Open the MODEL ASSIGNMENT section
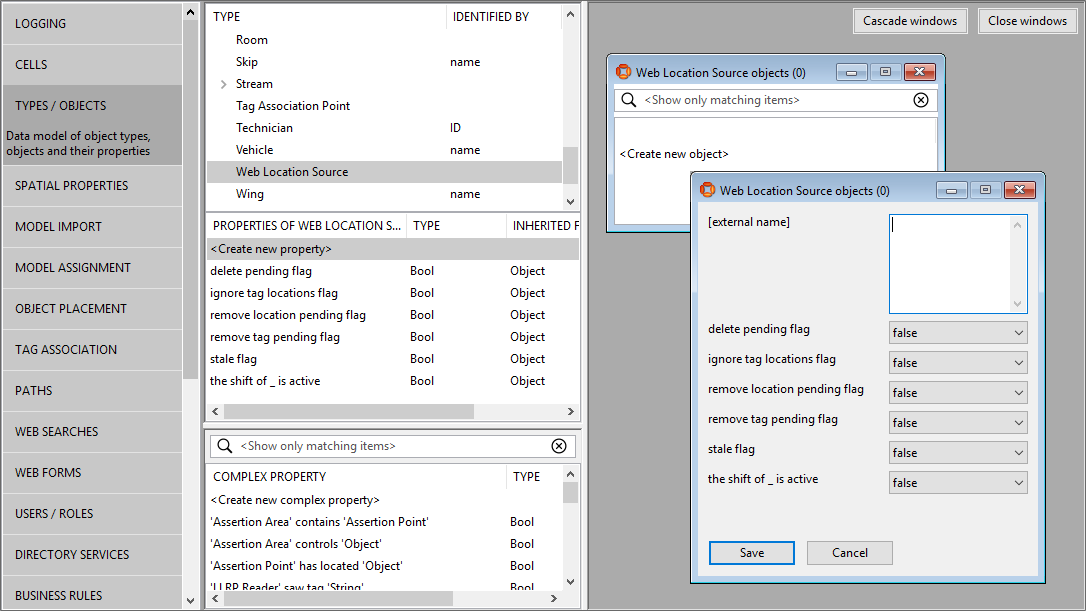 pyautogui.click(x=92, y=267)
